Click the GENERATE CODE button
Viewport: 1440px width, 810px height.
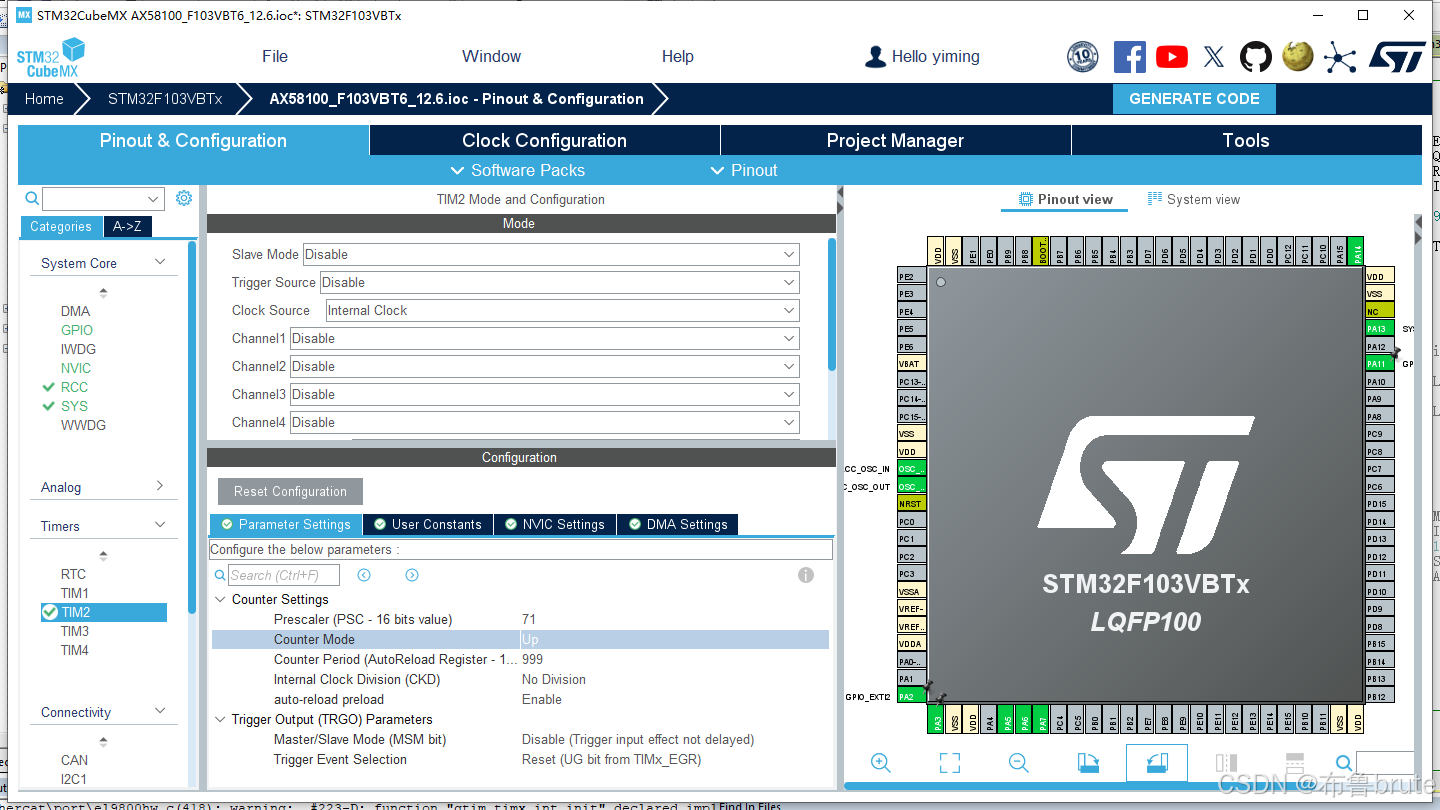(x=1194, y=99)
